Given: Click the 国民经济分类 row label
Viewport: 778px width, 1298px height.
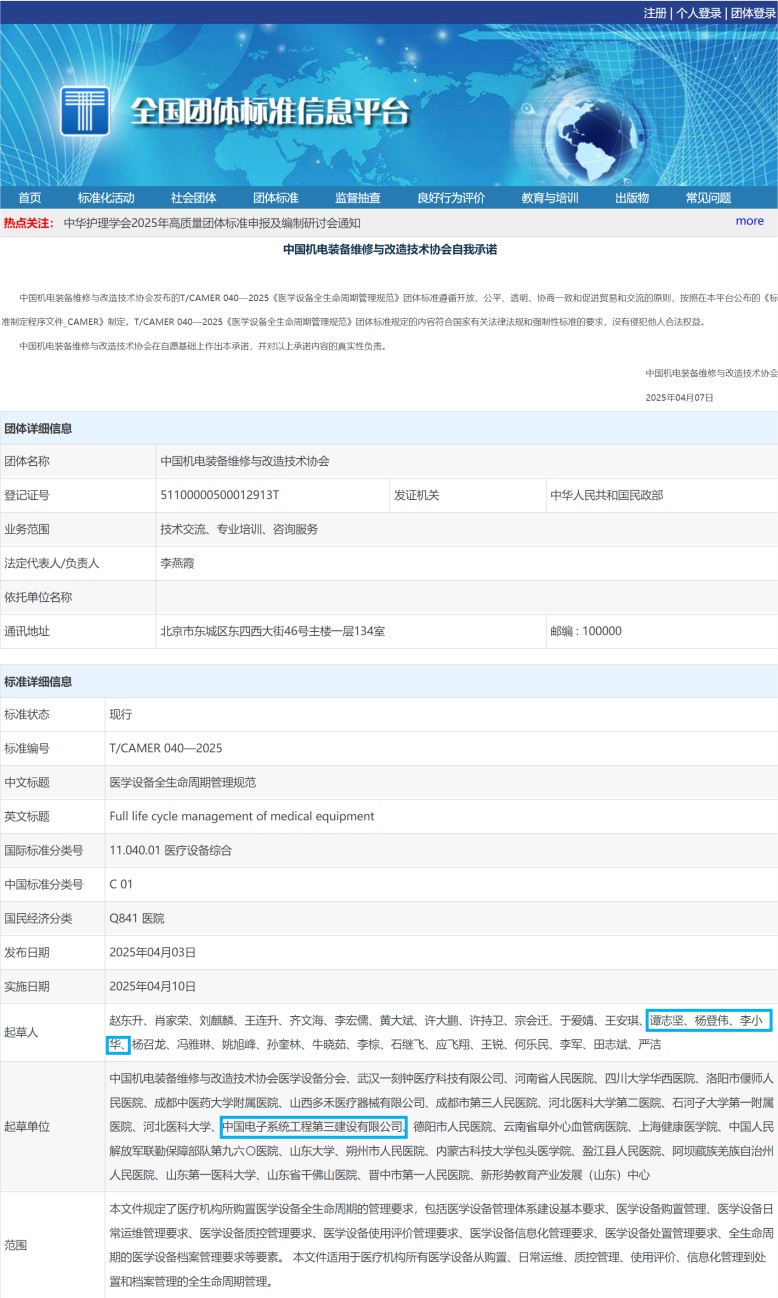Looking at the screenshot, I should (x=39, y=918).
